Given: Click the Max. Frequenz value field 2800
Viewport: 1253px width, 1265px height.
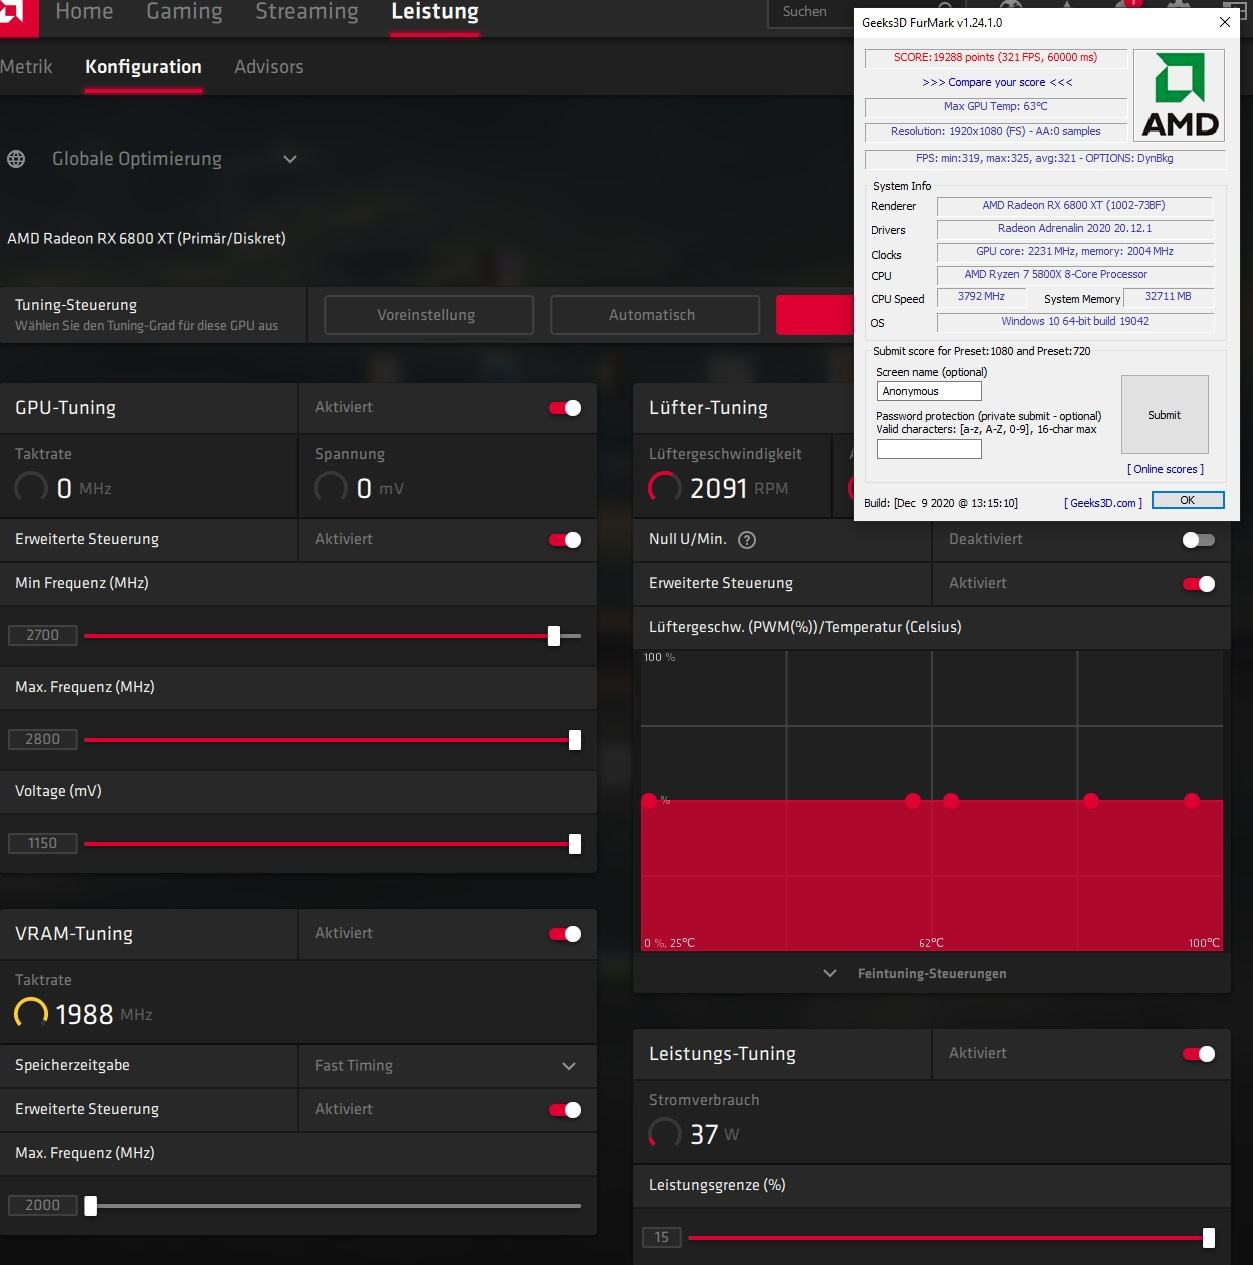Looking at the screenshot, I should coord(43,739).
